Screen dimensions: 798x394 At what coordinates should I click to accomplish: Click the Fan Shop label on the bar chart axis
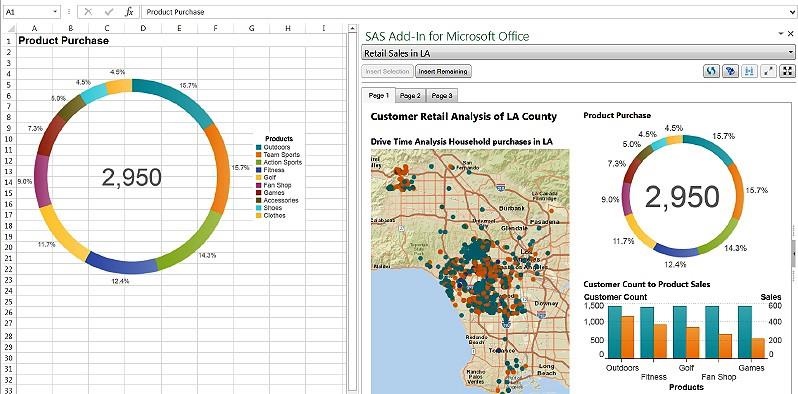pos(719,377)
